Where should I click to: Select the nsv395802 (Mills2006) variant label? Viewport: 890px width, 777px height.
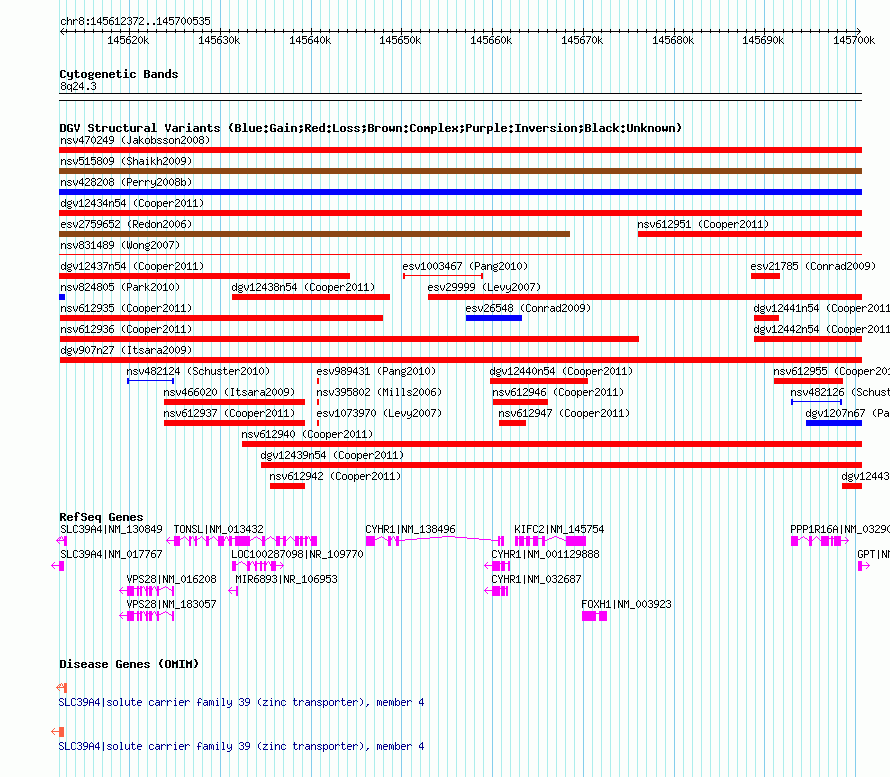tap(379, 392)
